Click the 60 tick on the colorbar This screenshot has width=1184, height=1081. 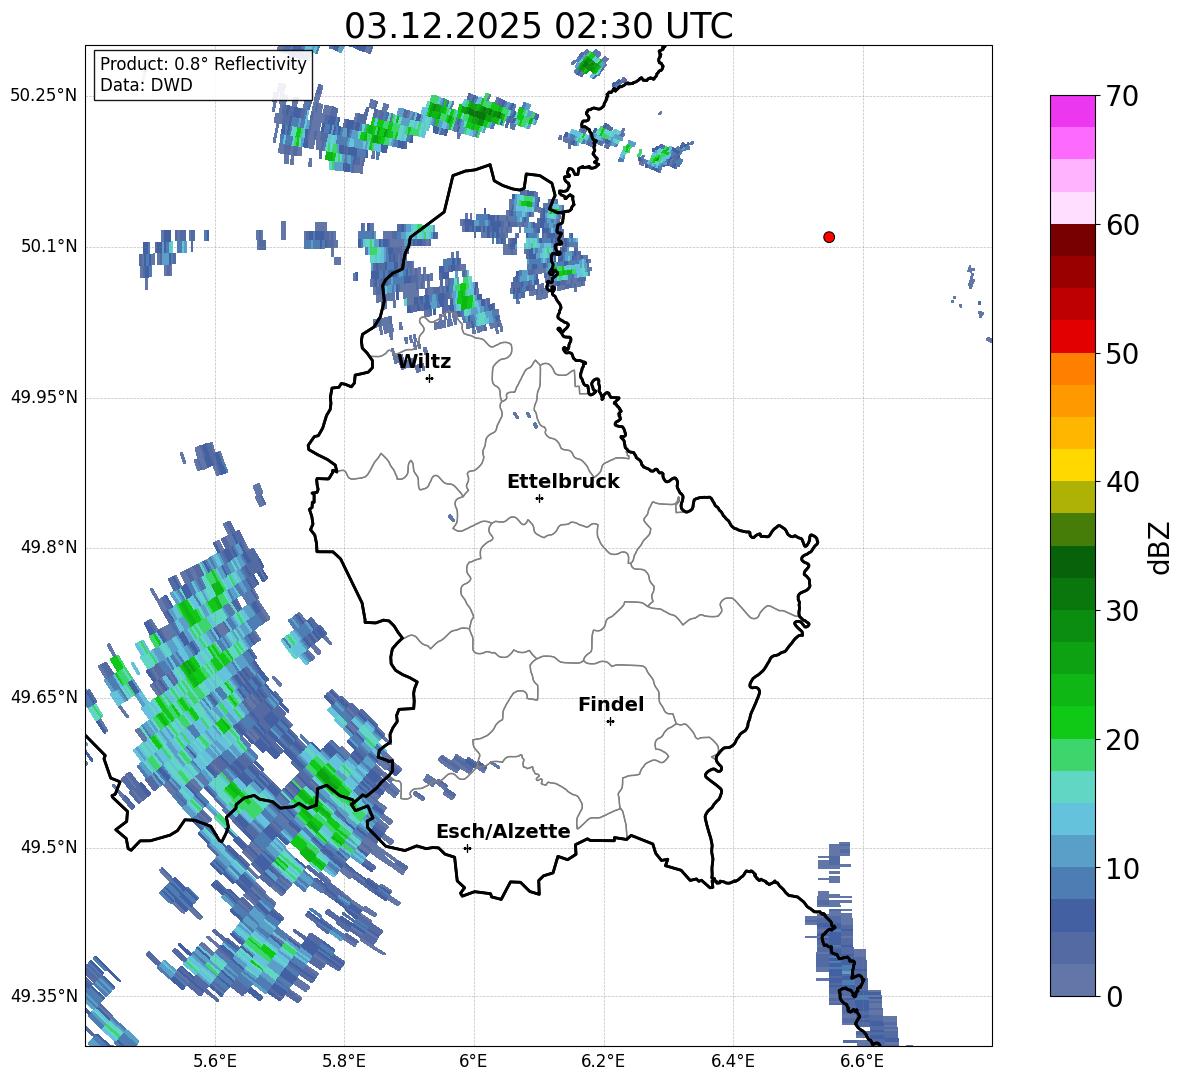pyautogui.click(x=1122, y=225)
